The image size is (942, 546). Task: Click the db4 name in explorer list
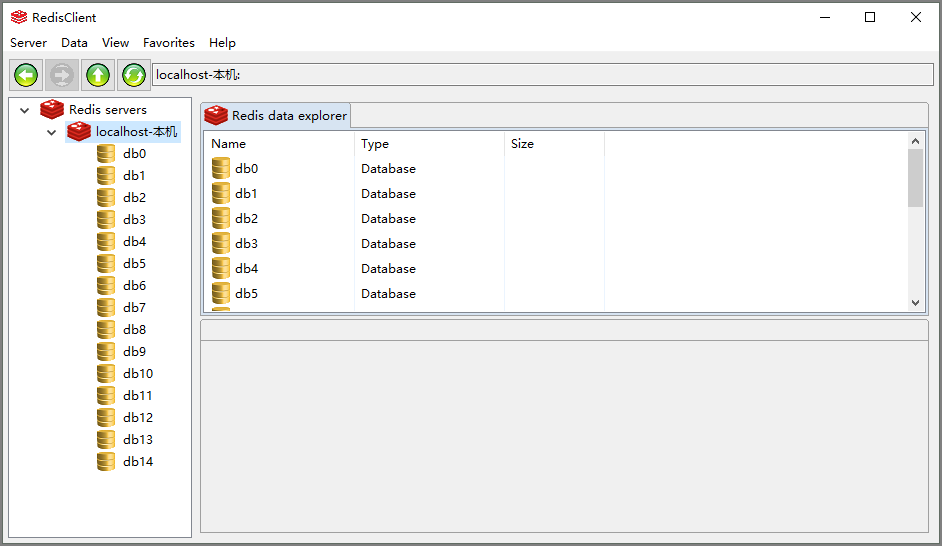pos(246,268)
